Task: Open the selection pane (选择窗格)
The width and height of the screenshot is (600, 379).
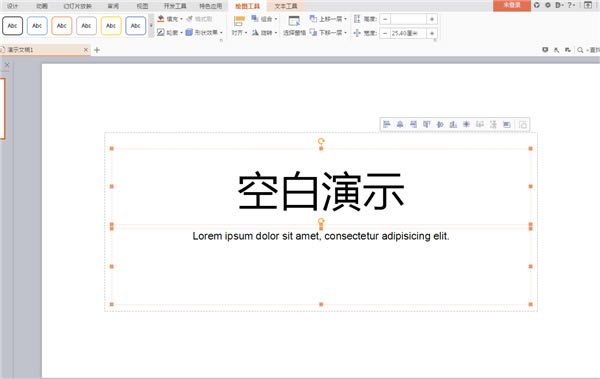Action: [x=294, y=26]
